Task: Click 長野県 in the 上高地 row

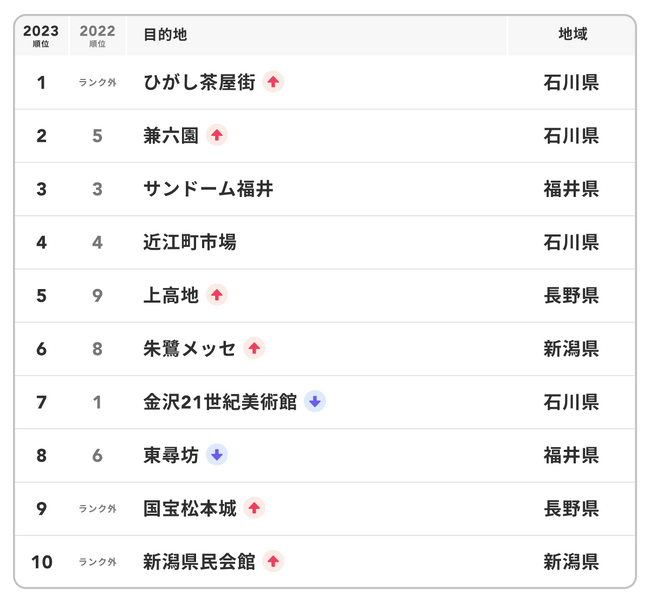Action: pos(571,295)
